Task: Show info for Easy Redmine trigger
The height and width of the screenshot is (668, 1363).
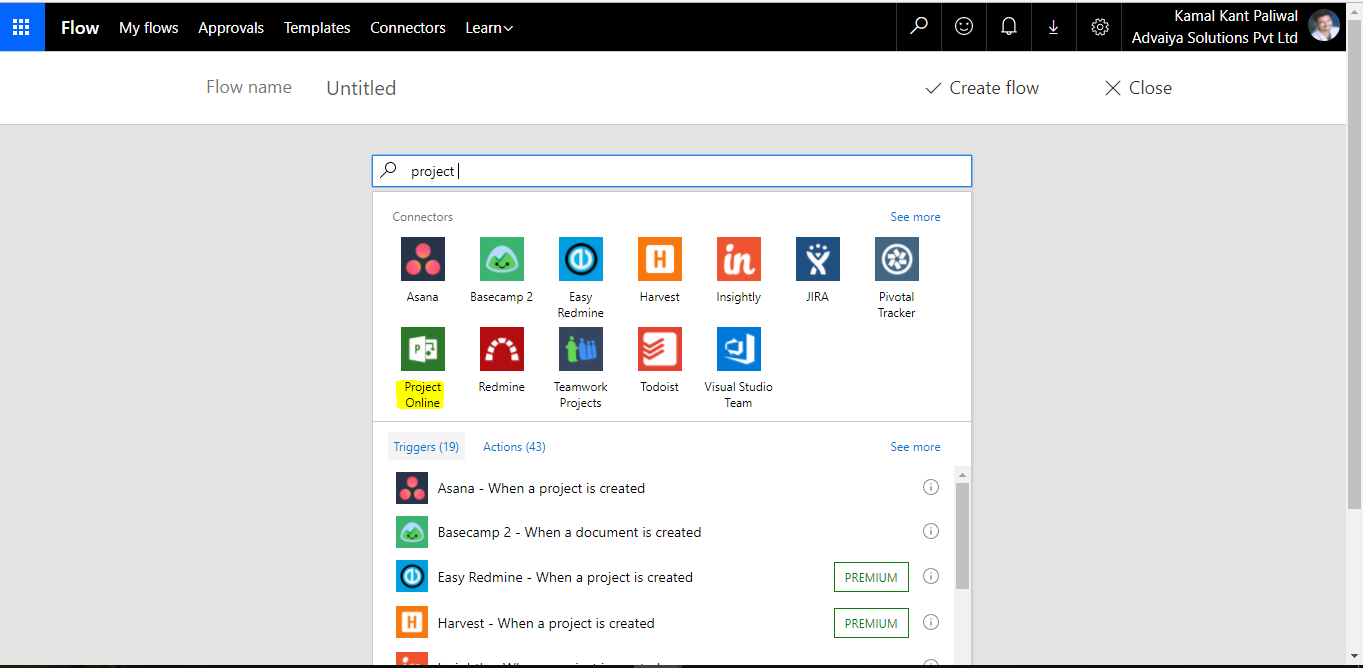Action: pyautogui.click(x=931, y=577)
